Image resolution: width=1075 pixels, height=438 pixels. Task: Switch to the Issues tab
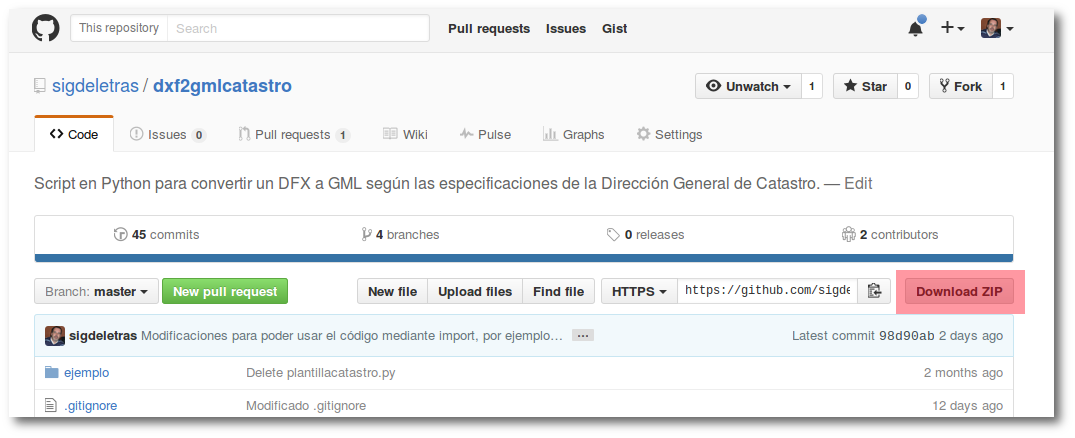pos(167,134)
